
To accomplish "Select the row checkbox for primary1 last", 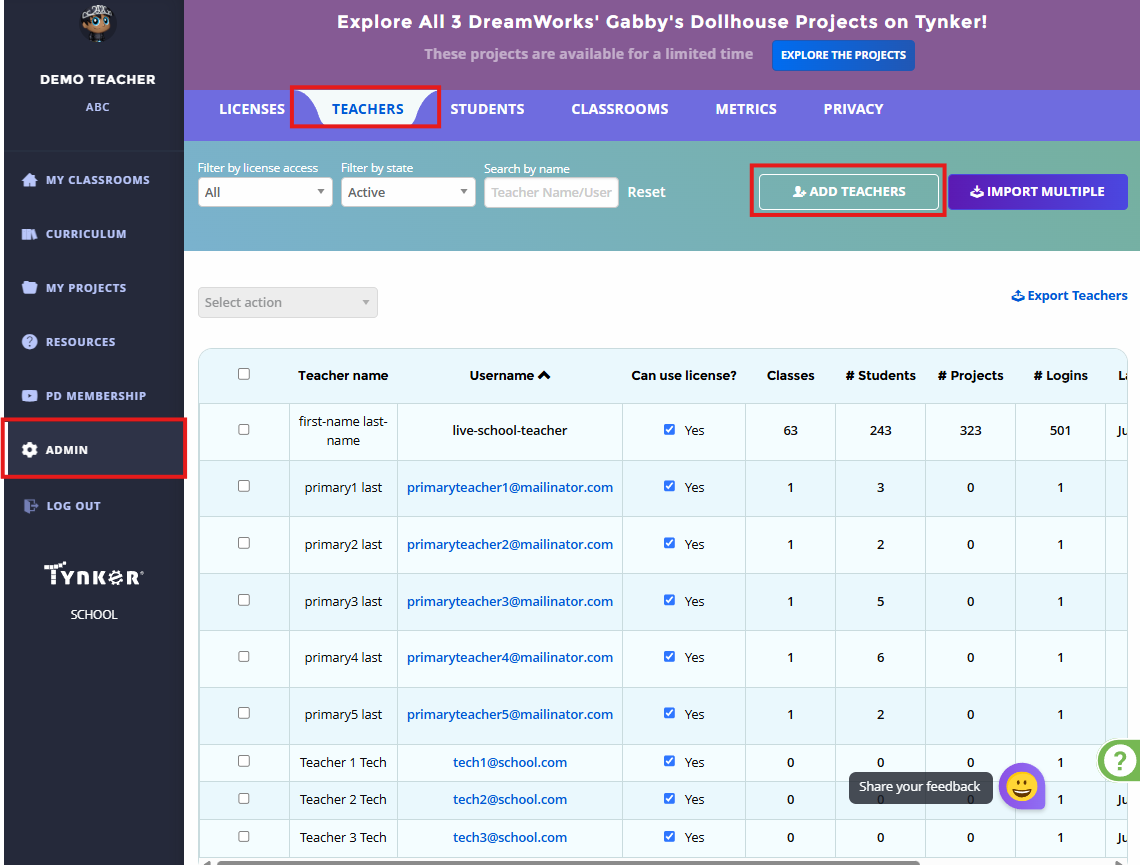I will coord(244,486).
